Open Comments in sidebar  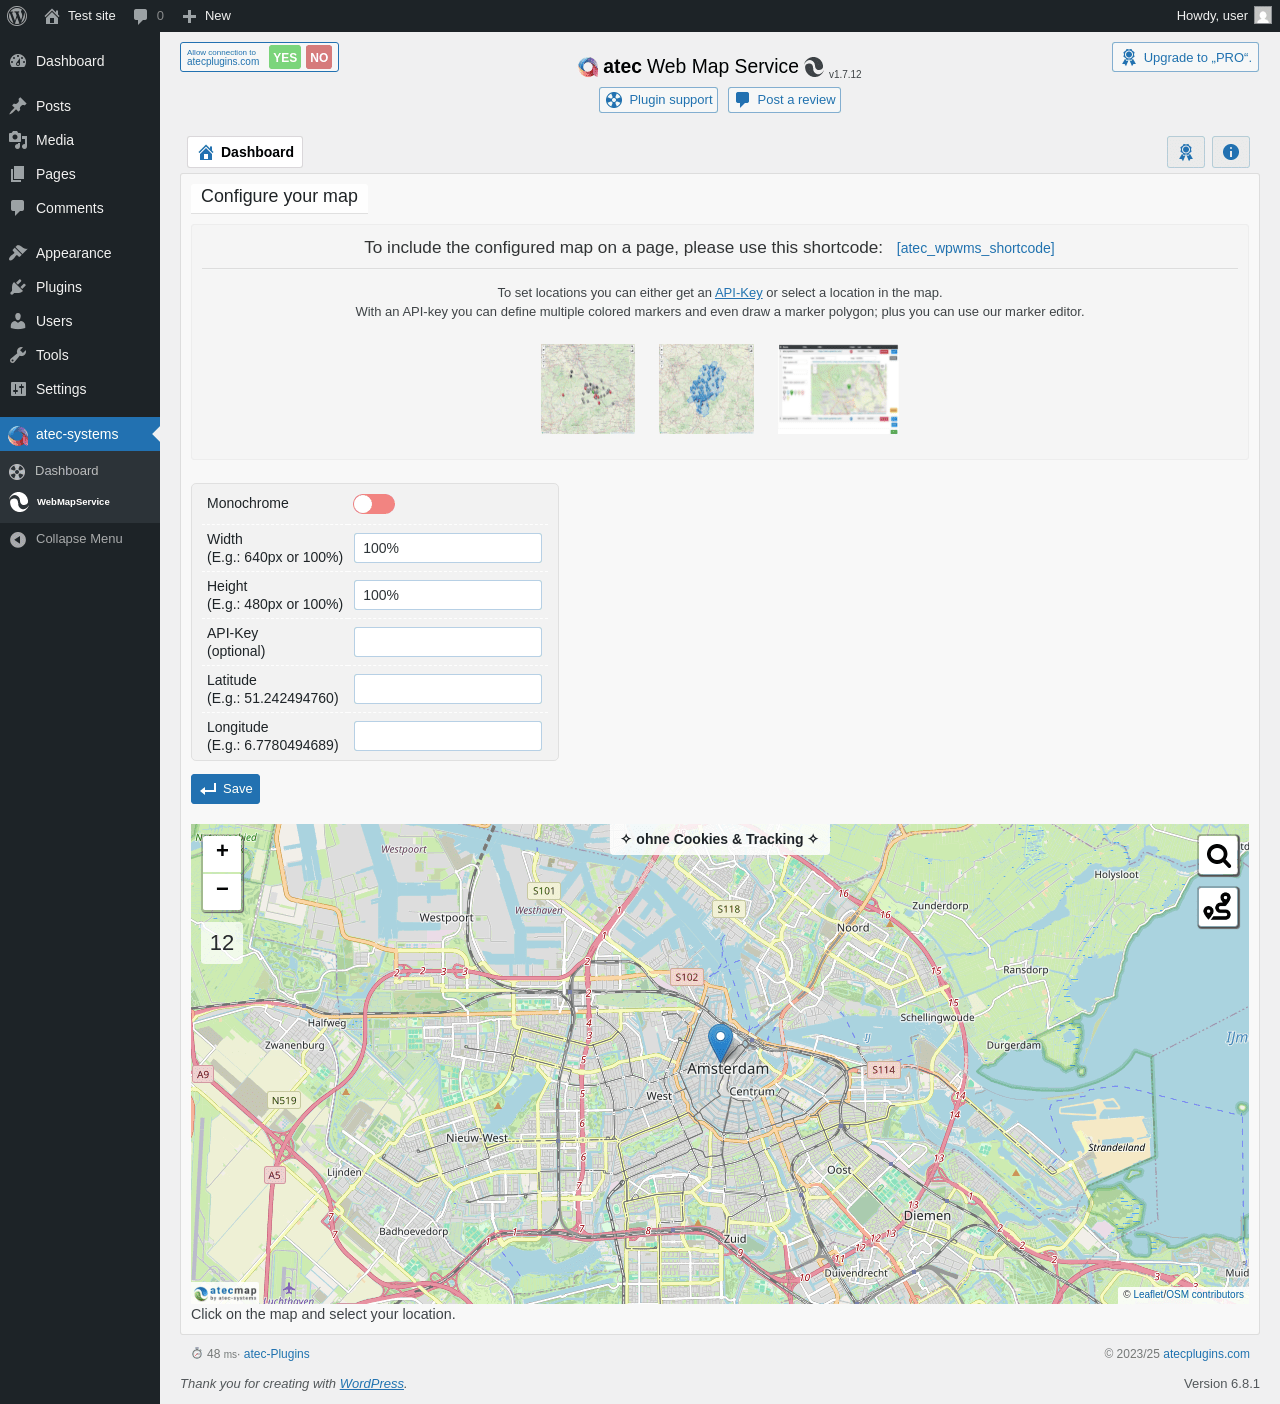click(x=80, y=208)
